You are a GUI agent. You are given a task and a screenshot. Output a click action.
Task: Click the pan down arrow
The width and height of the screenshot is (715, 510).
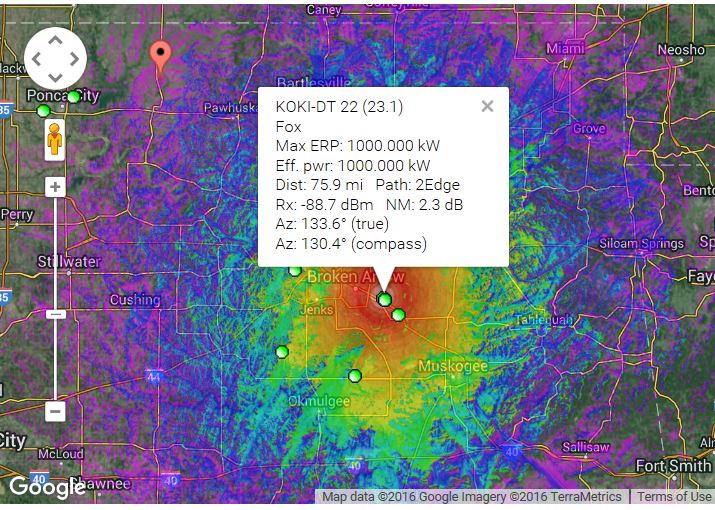point(54,76)
